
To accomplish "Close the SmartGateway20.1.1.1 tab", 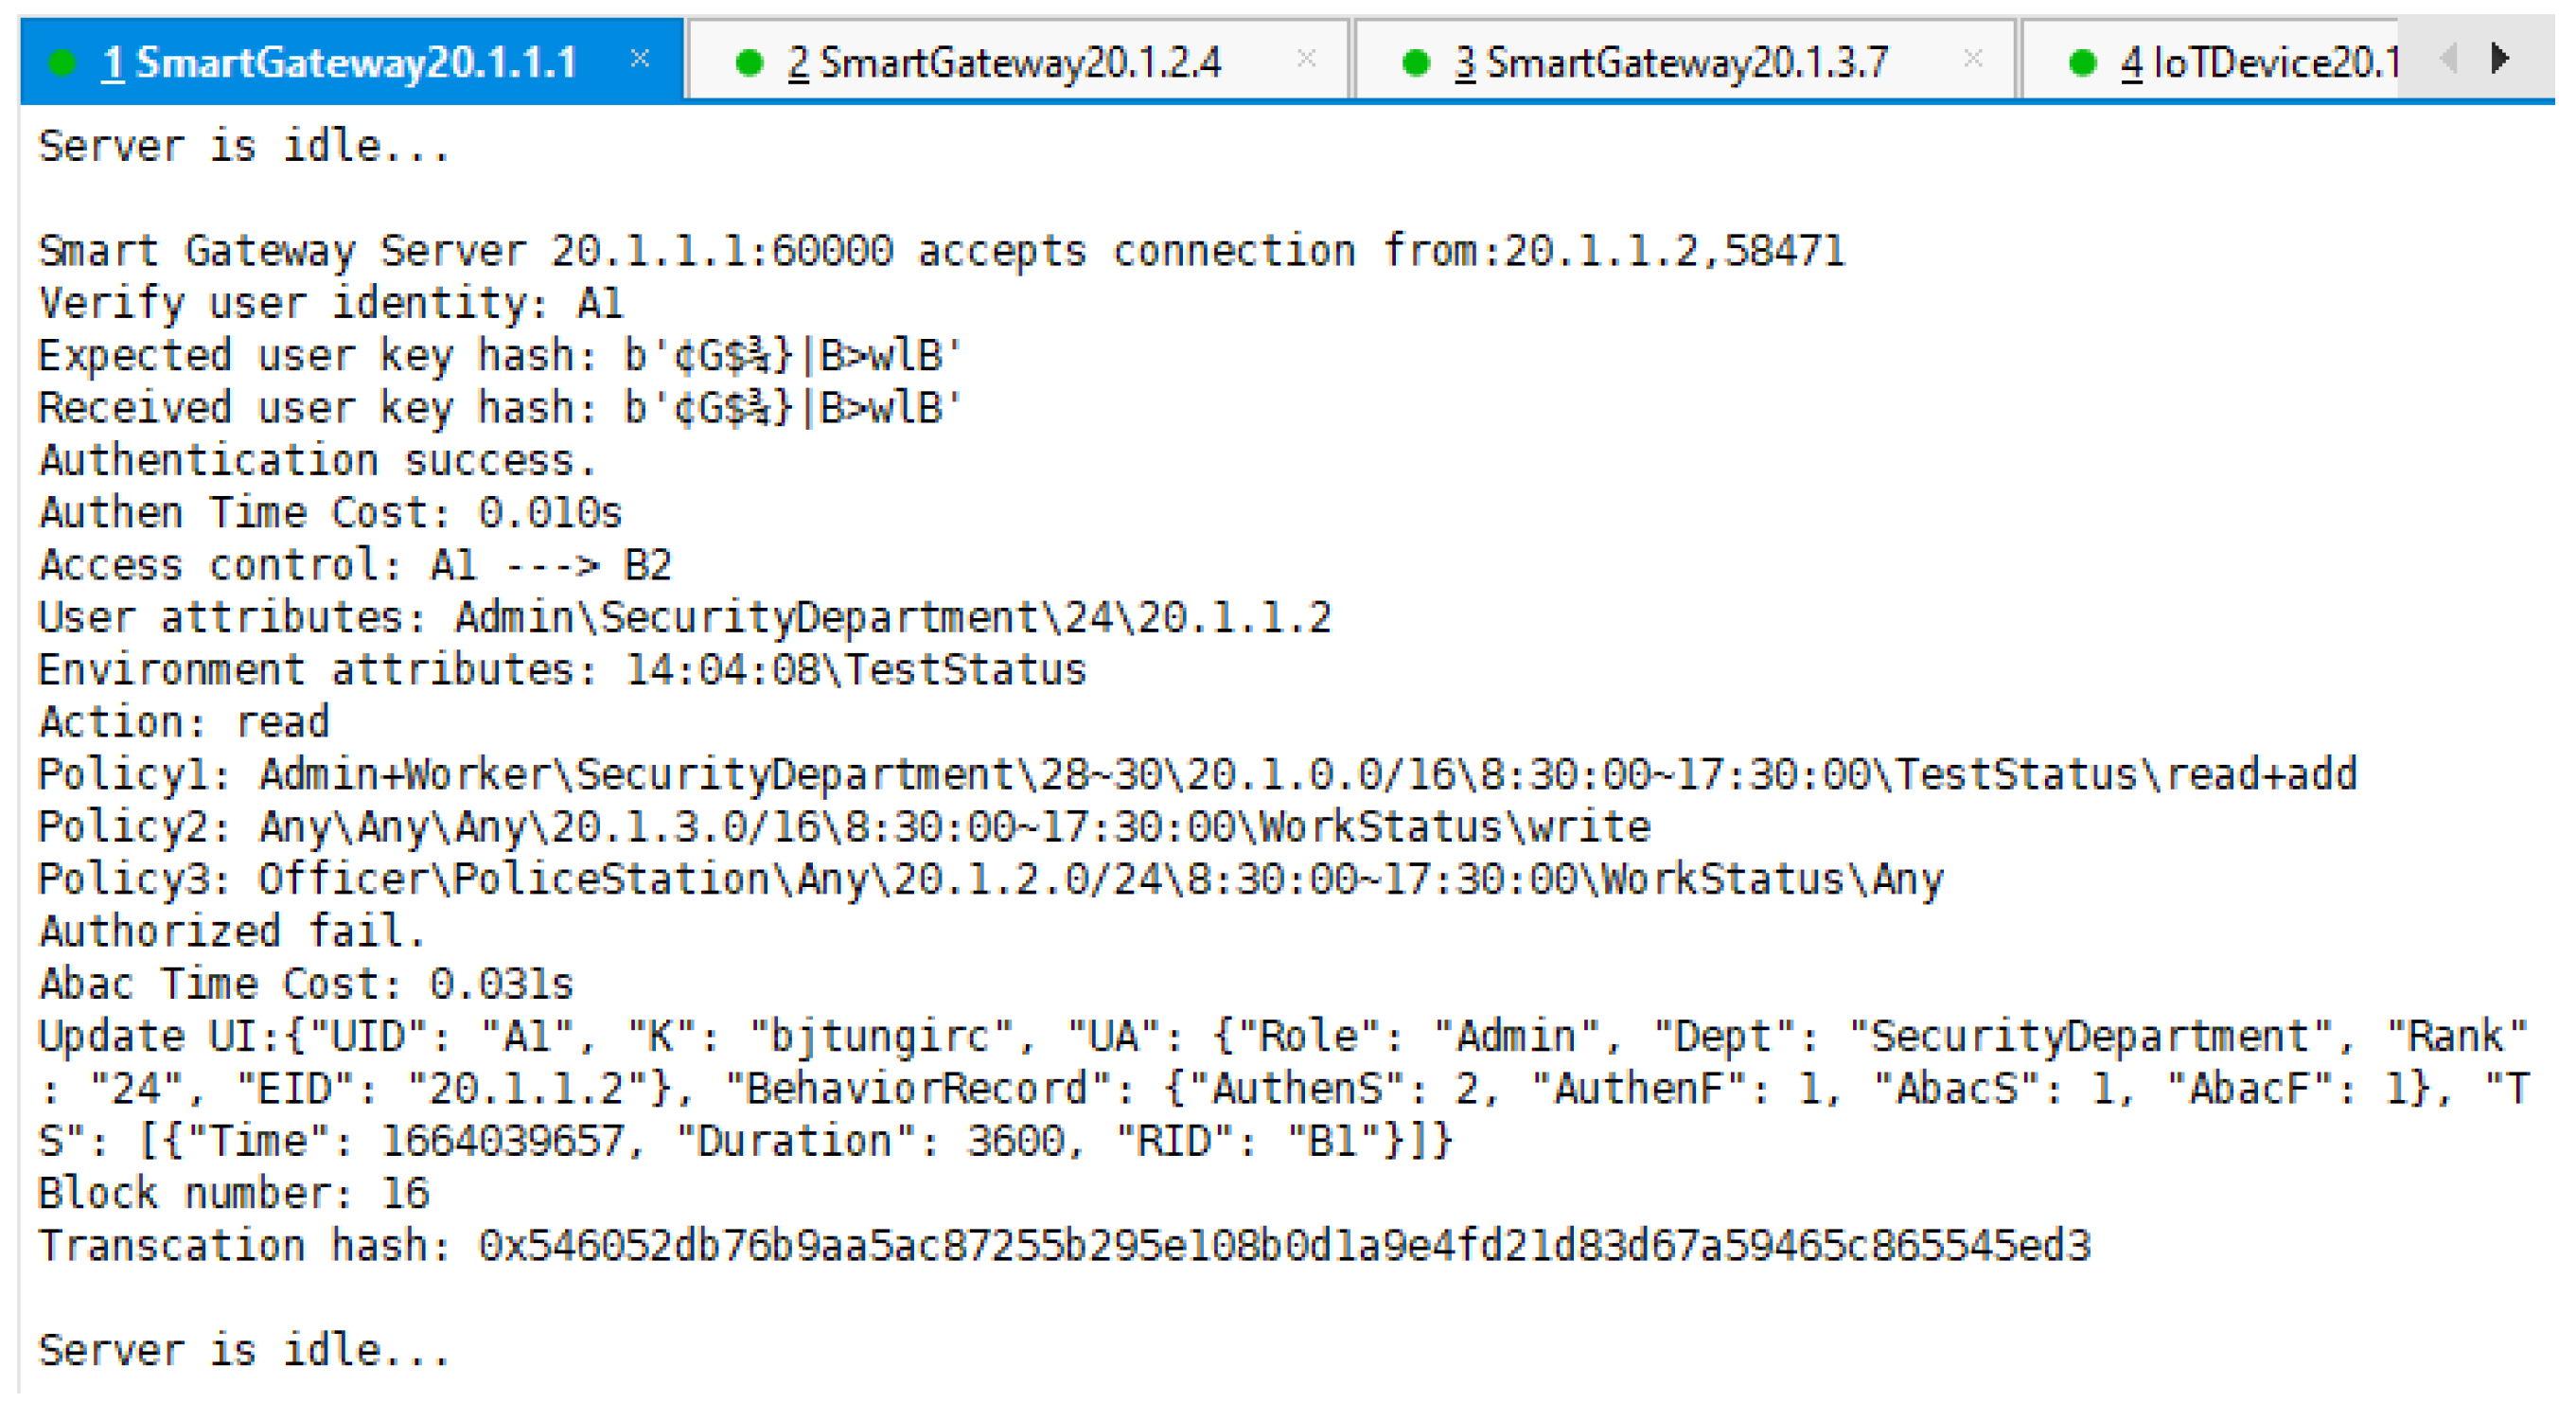I will tap(640, 58).
